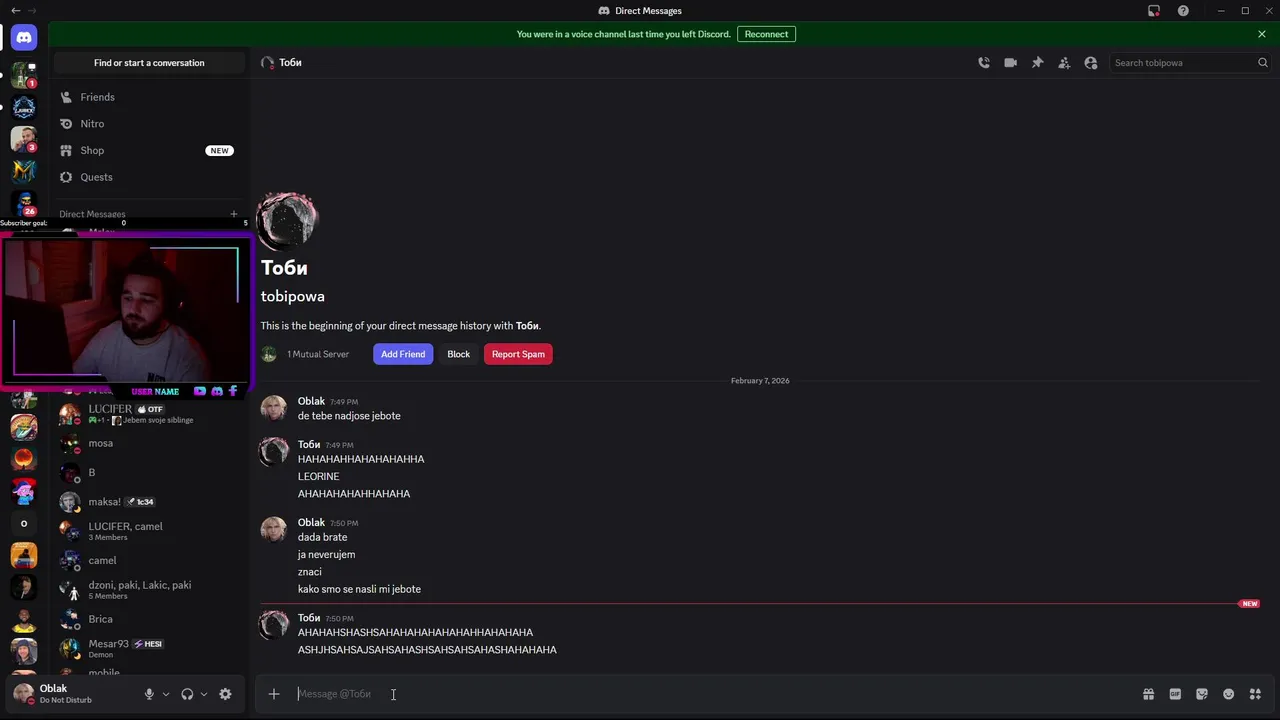1280x720 pixels.
Task: Expand microphone input options arrow
Action: [166, 694]
